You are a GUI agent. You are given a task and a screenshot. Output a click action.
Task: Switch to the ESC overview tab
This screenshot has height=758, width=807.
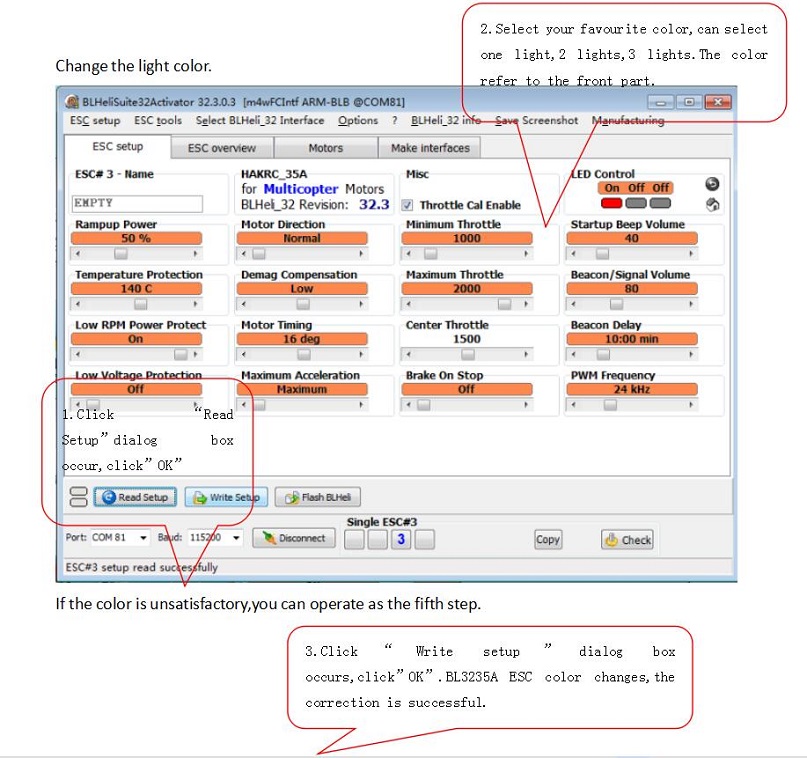(x=222, y=148)
